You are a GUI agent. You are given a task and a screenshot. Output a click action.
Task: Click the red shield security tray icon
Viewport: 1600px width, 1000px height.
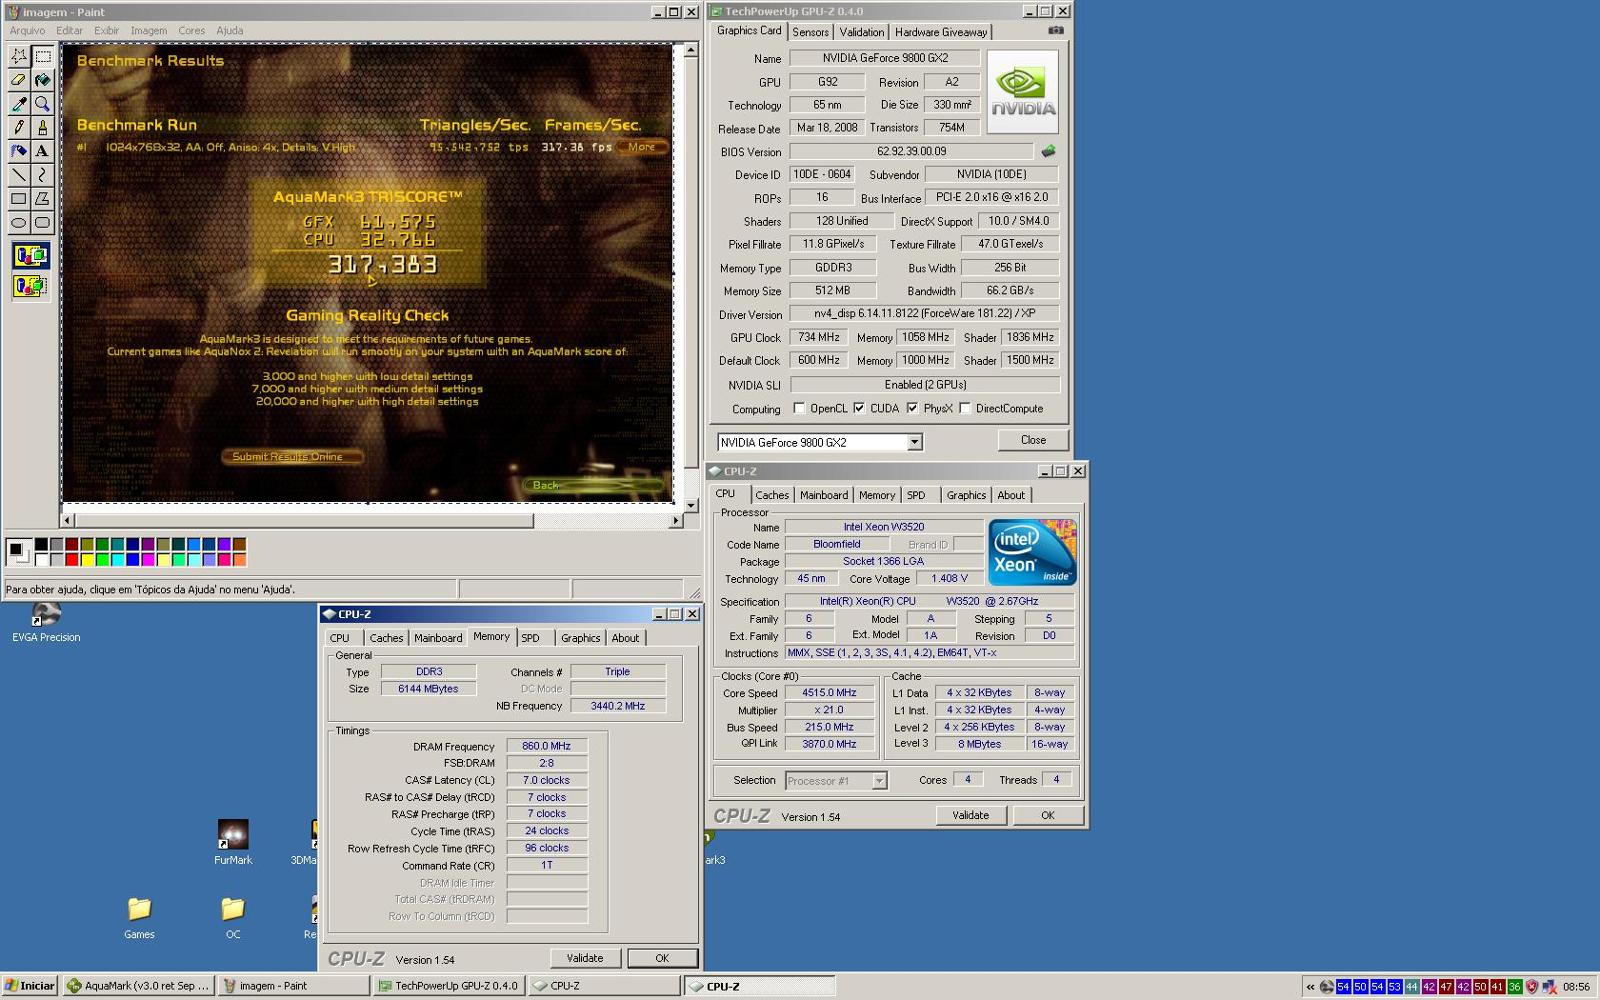coord(1531,986)
